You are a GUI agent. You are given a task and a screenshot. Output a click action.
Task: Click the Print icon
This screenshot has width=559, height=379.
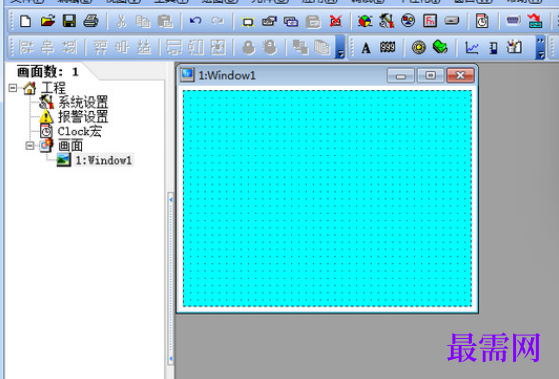tap(91, 21)
